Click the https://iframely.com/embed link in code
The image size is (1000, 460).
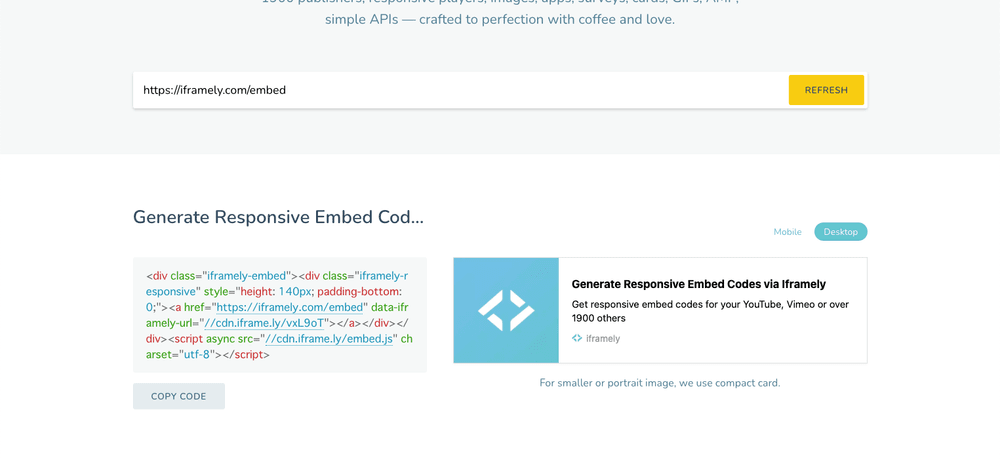[290, 307]
